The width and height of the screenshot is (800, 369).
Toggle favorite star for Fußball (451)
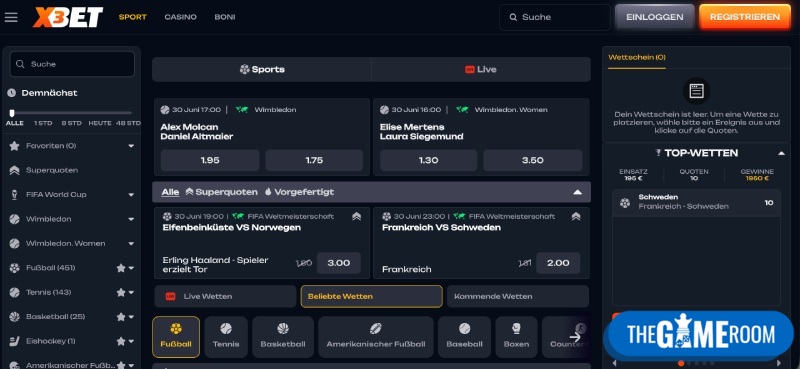coord(120,268)
